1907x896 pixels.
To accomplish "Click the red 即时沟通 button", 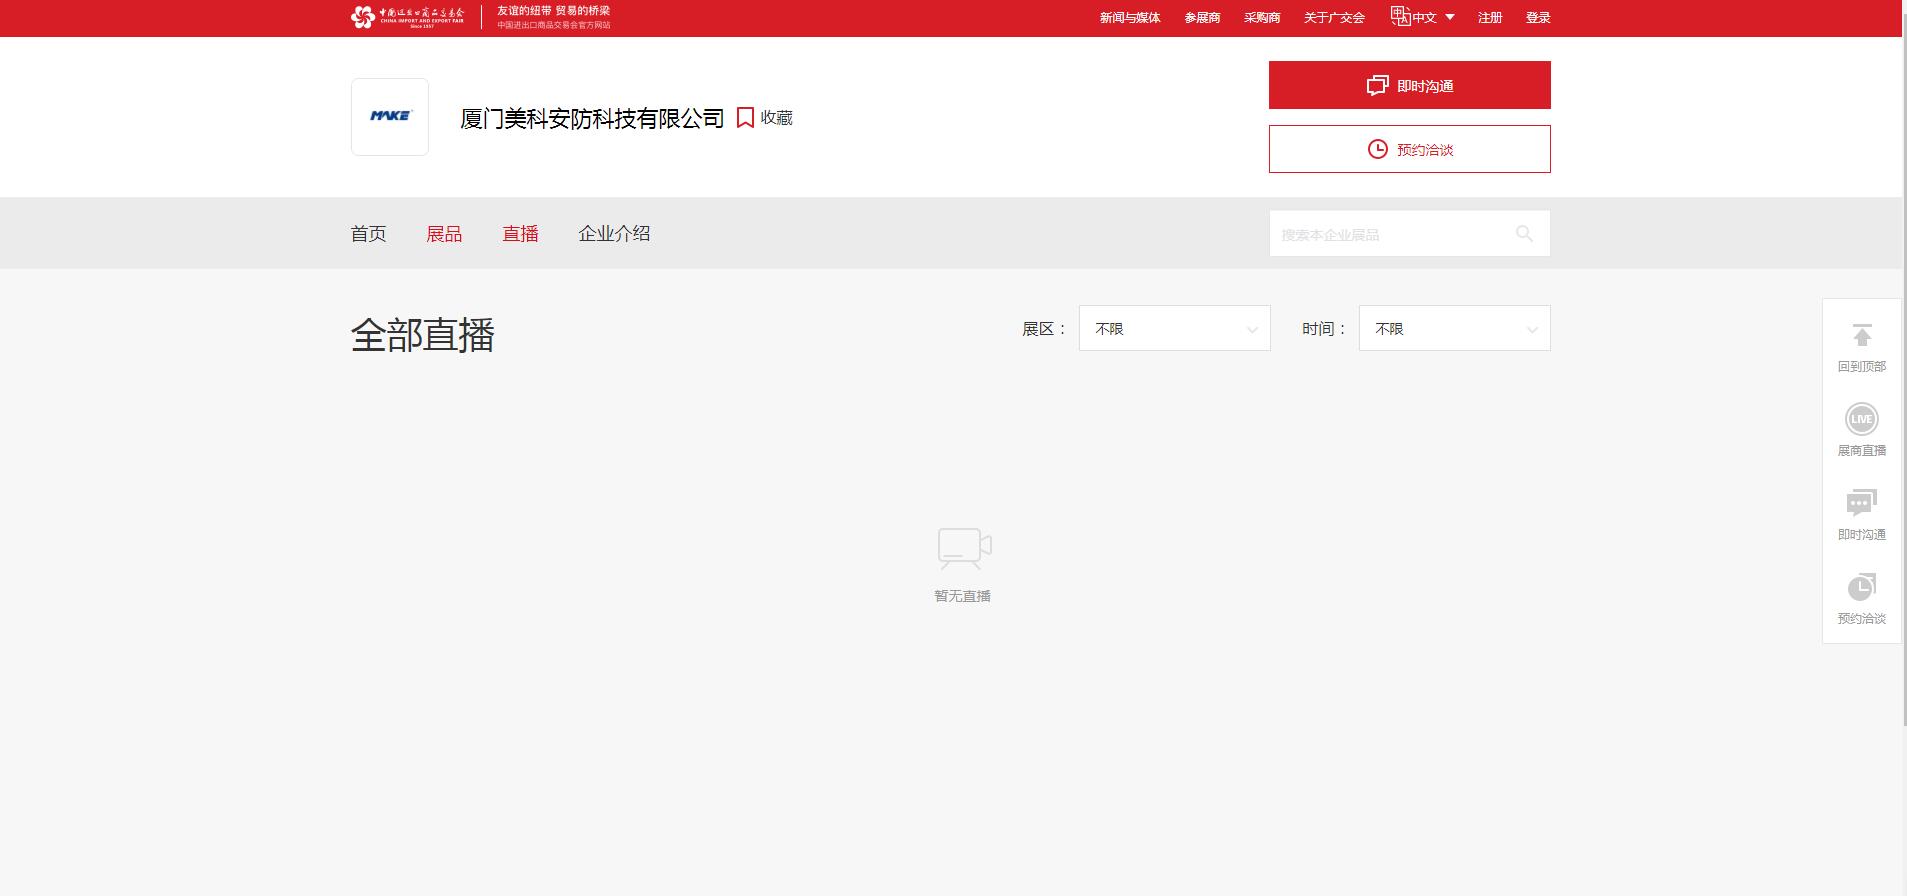I will 1409,86.
